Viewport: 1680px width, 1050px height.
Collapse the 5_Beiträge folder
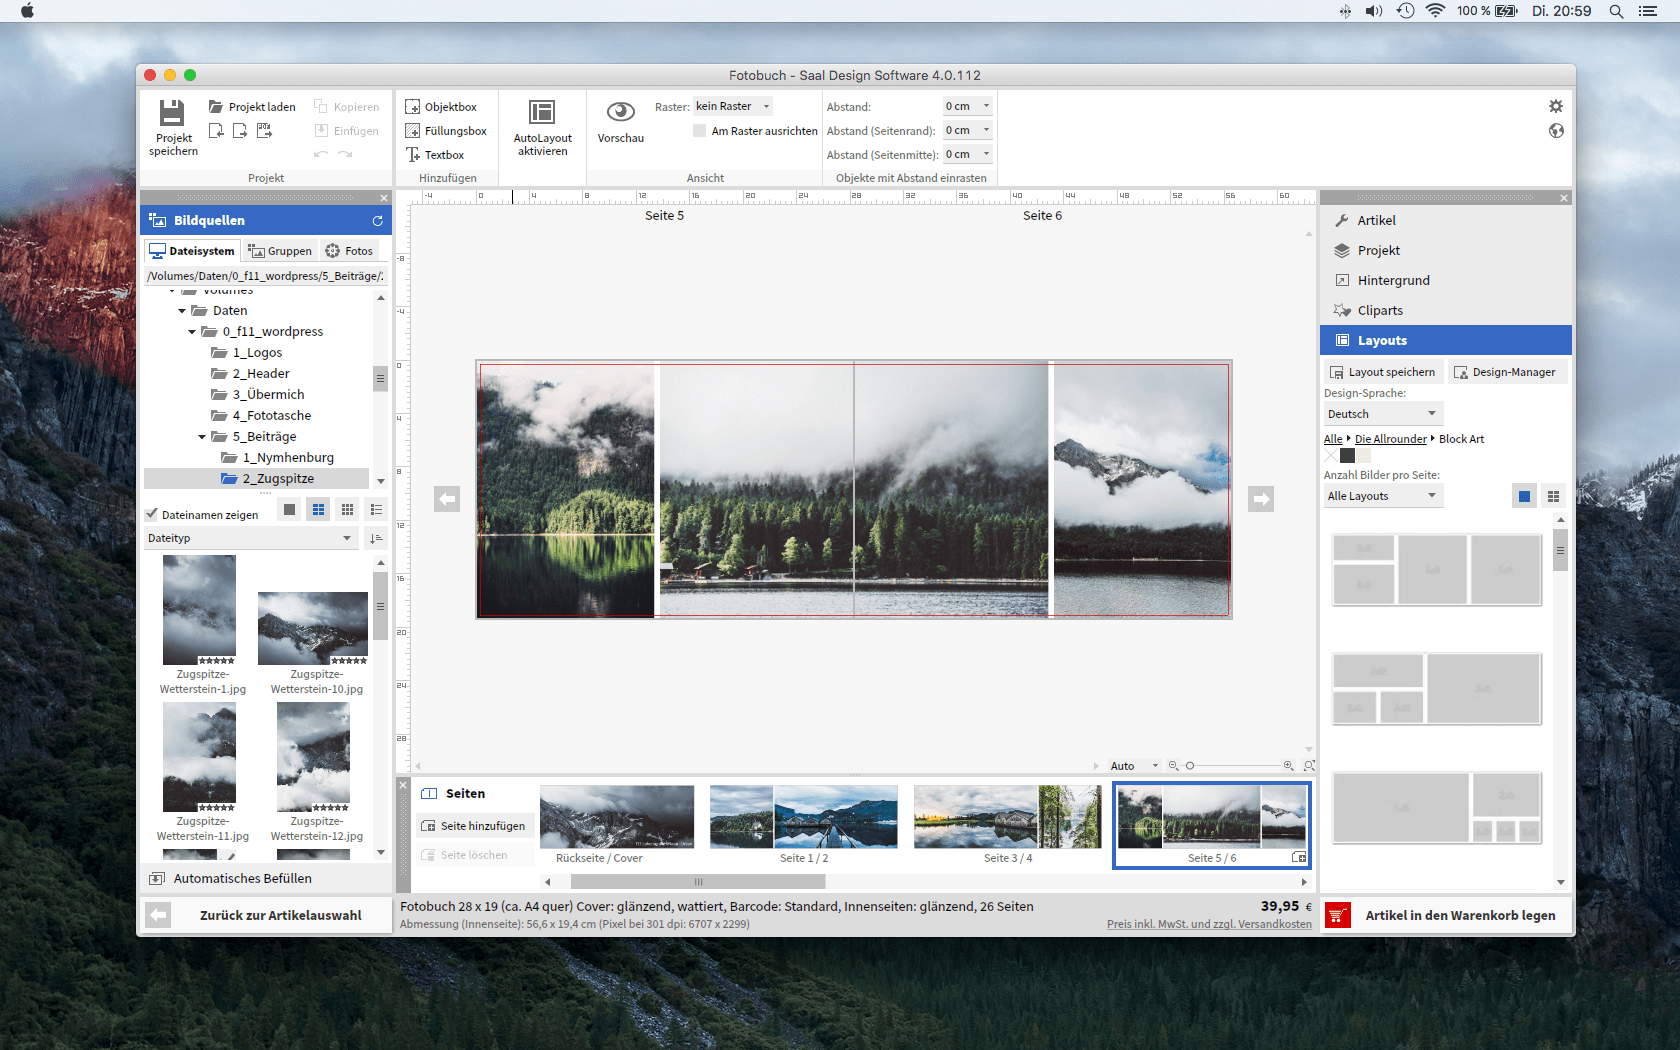(x=202, y=436)
